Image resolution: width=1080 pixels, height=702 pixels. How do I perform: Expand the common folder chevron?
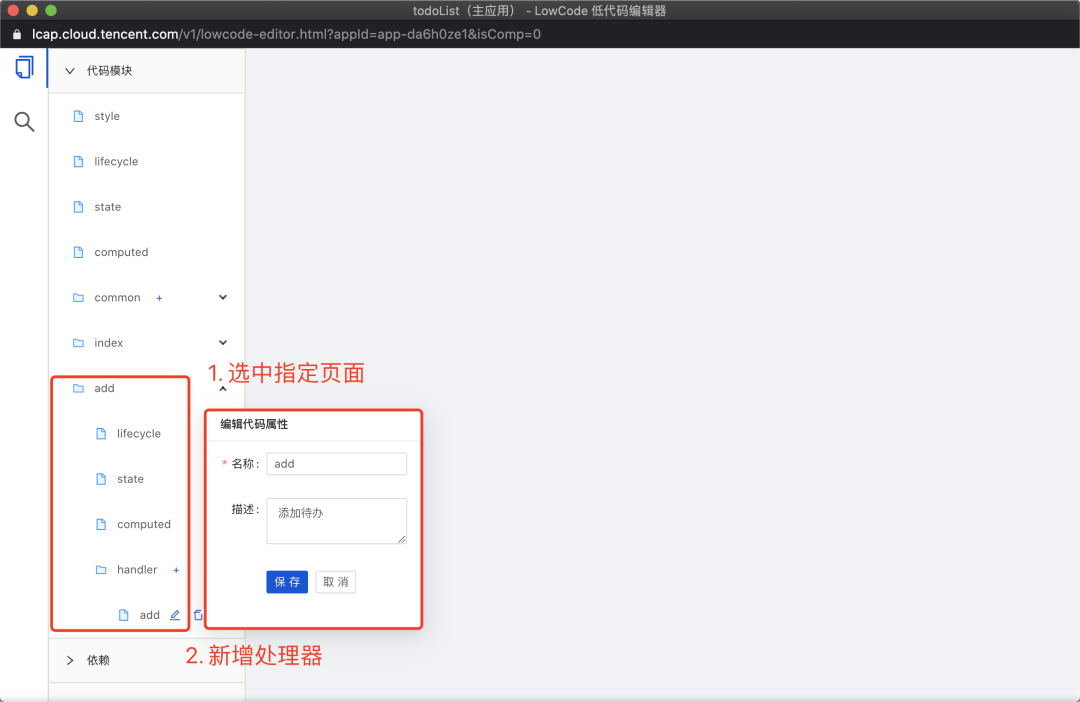[223, 297]
